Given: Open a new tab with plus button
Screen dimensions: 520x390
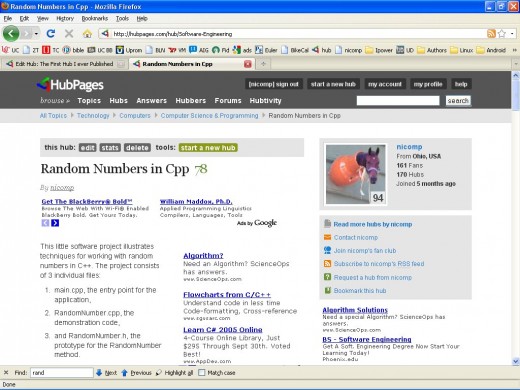Looking at the screenshot, I should click(263, 64).
